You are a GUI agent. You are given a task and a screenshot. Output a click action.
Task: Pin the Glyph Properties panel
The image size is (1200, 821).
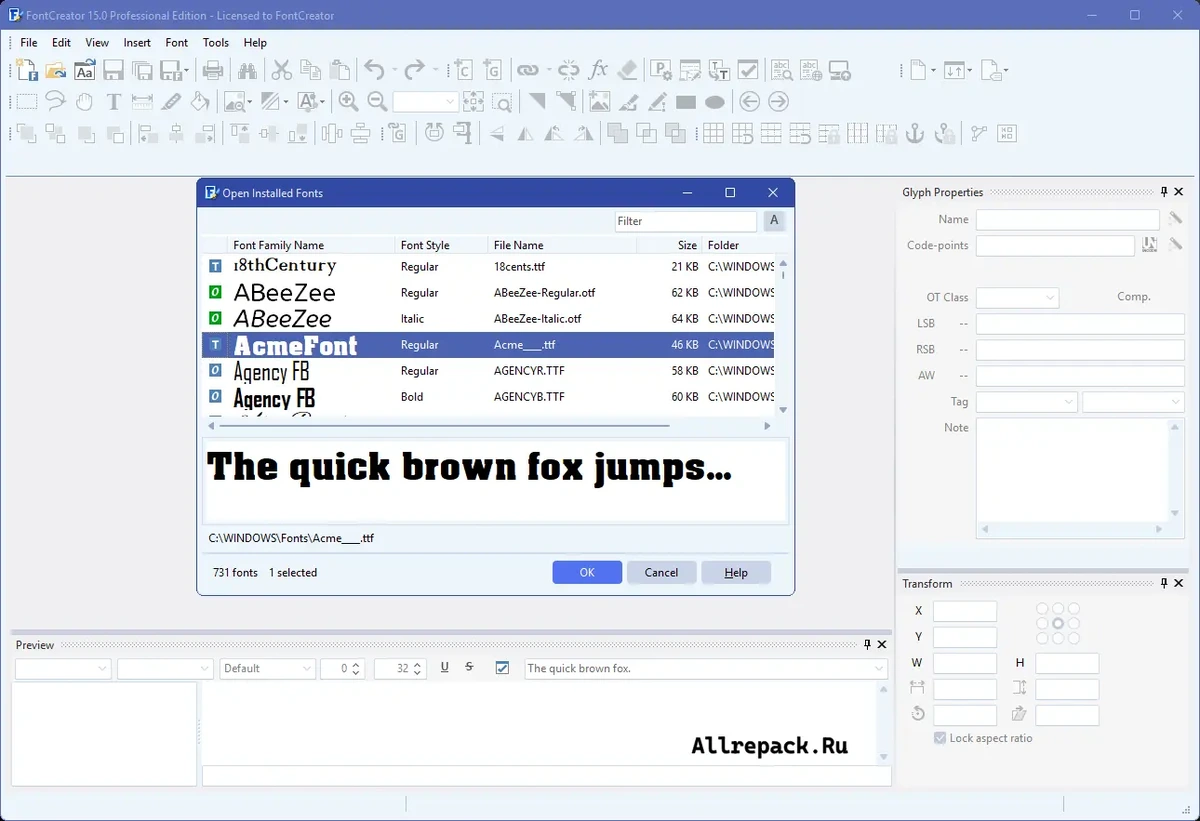pyautogui.click(x=1164, y=192)
